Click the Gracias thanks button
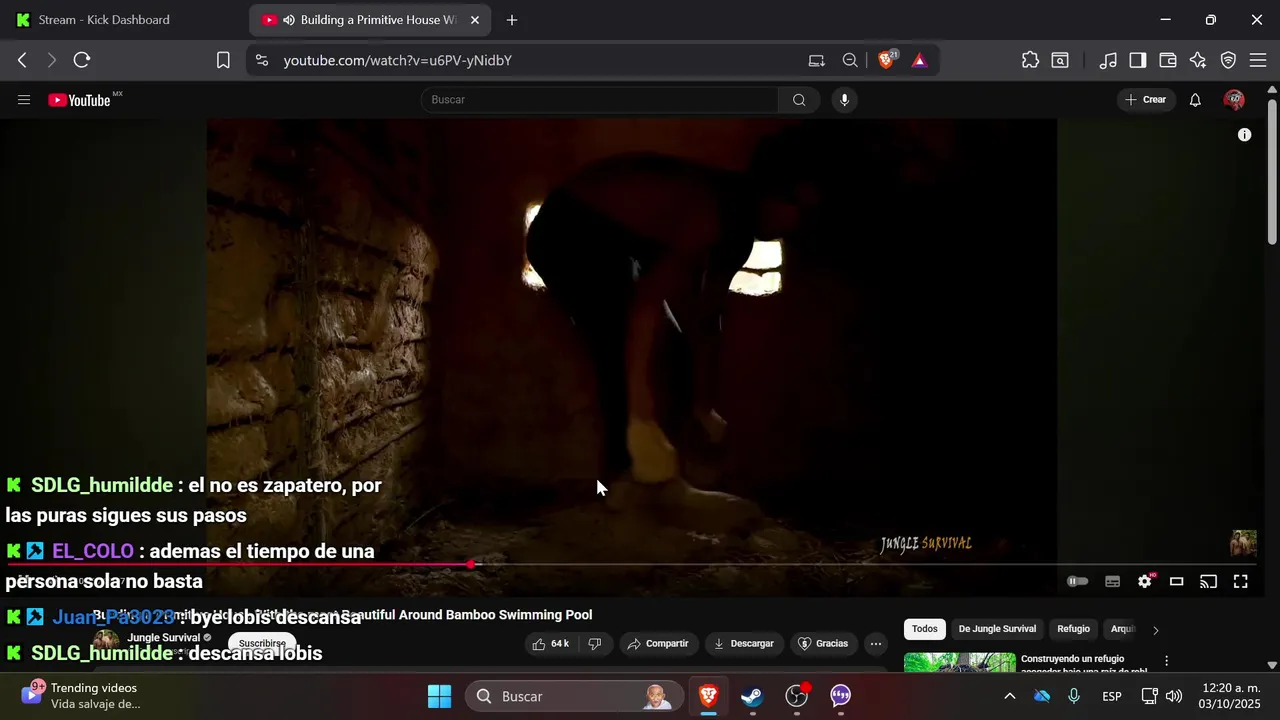Screen dimensions: 1280x720 coord(822,644)
